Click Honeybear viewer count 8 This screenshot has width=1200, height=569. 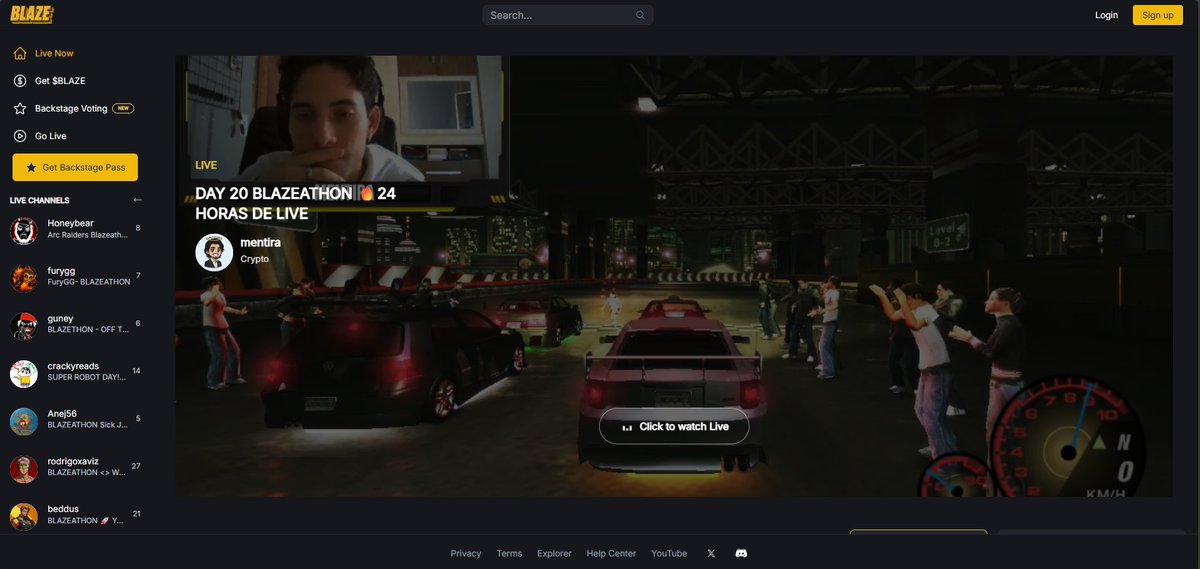coord(138,229)
